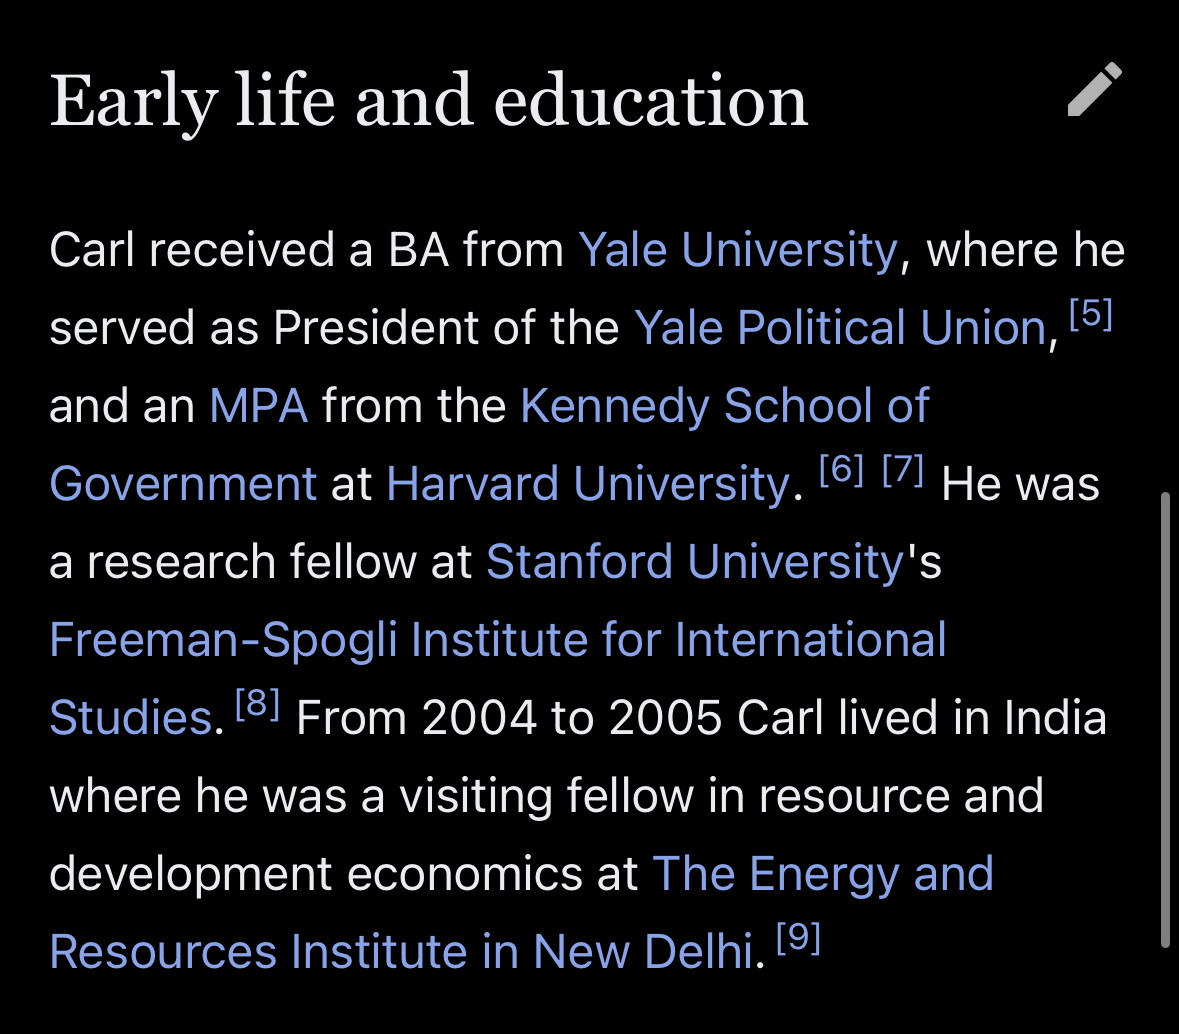Jump to citation footnote 5
The width and height of the screenshot is (1179, 1034).
point(1090,316)
